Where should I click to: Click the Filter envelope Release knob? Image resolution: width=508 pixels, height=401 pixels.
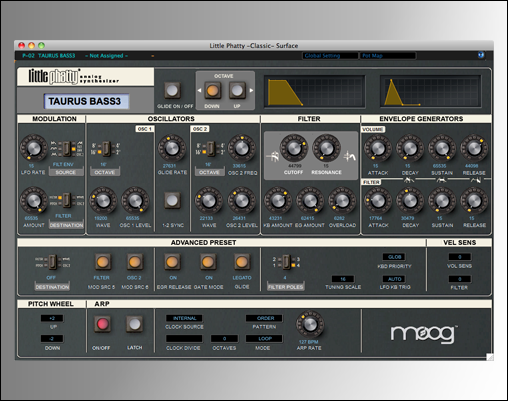[x=474, y=200]
